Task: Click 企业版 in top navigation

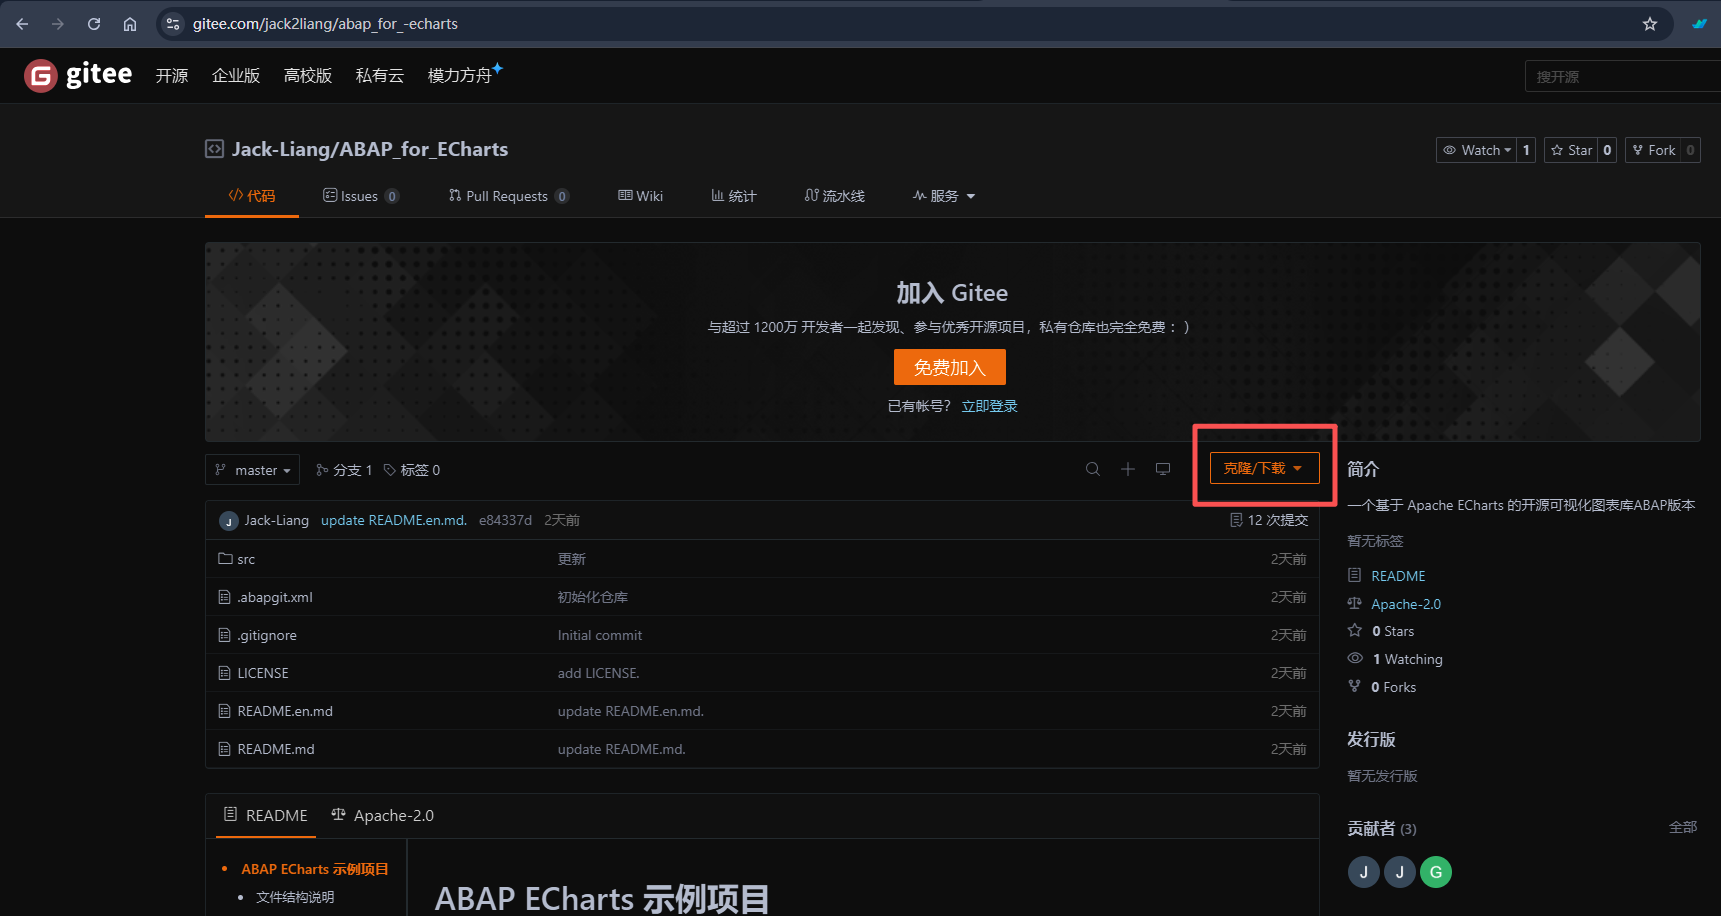Action: click(236, 75)
